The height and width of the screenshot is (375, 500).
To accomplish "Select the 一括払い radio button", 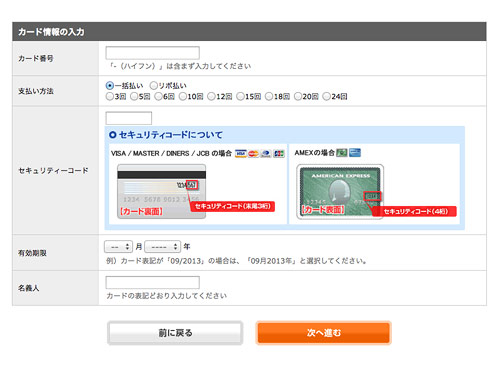I will pos(110,86).
